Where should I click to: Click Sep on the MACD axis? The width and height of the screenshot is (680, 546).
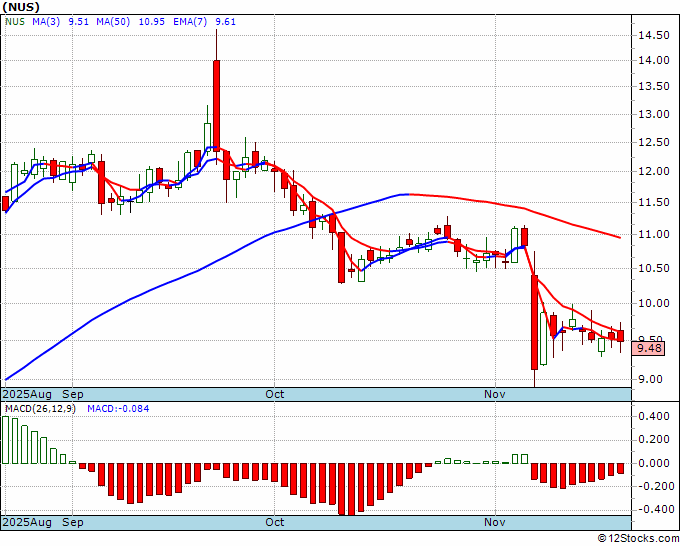(73, 522)
